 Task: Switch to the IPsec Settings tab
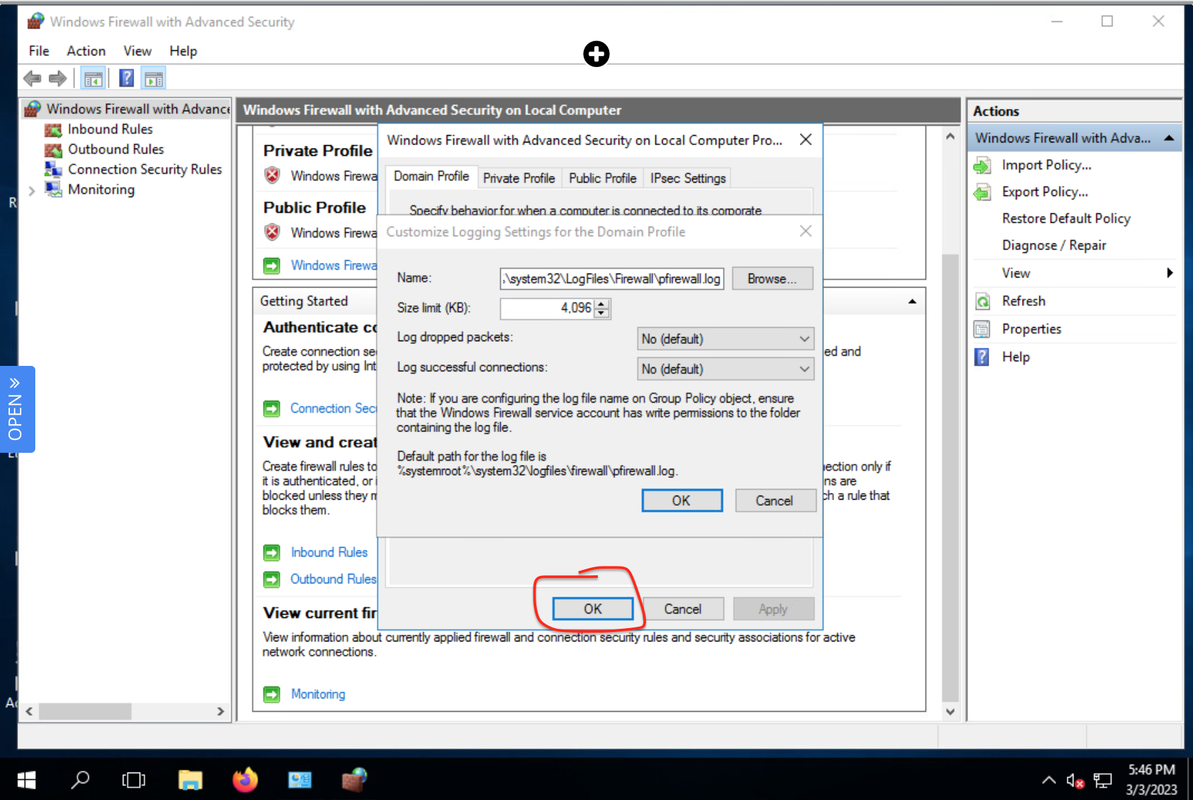pyautogui.click(x=688, y=178)
